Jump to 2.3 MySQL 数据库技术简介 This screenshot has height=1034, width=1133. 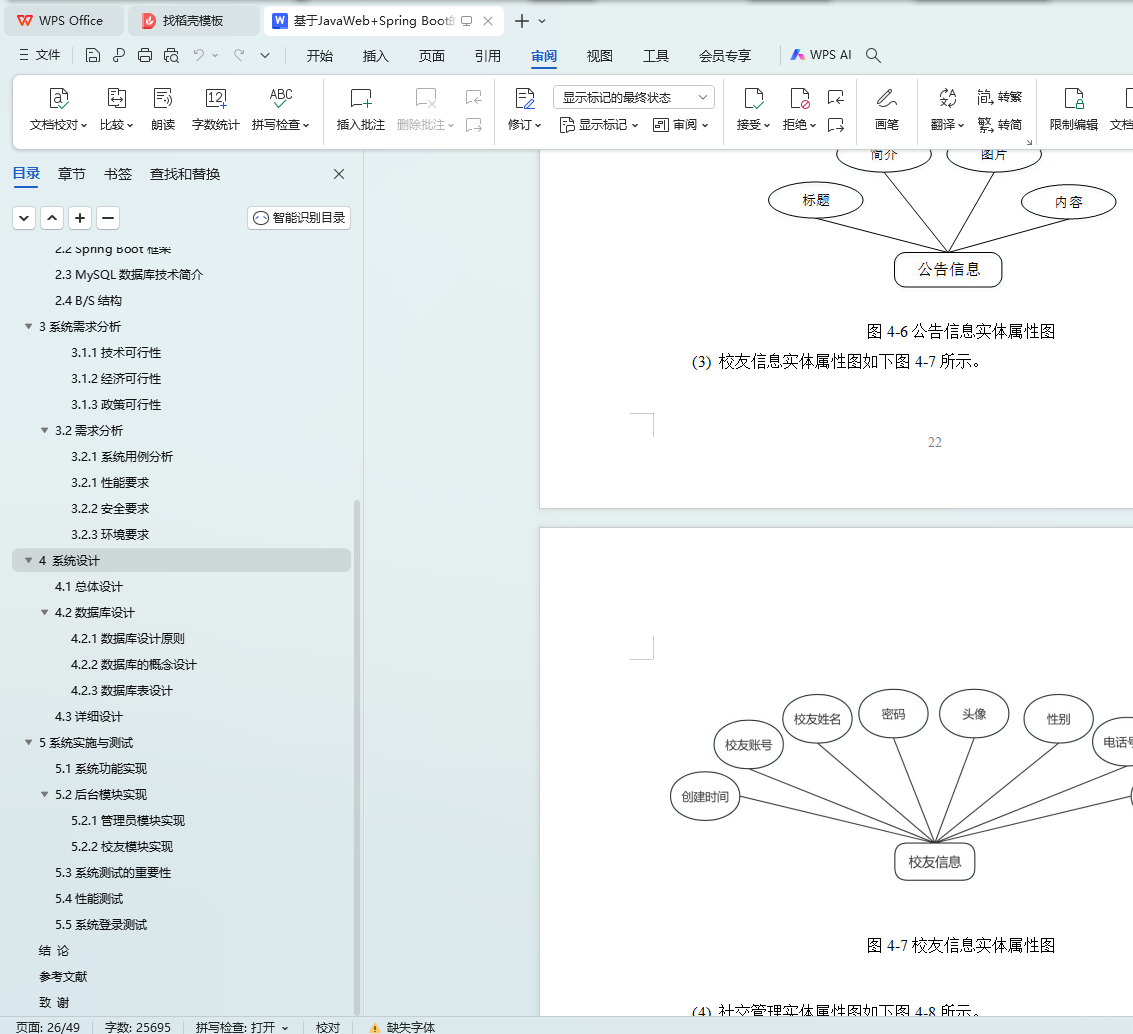click(129, 275)
